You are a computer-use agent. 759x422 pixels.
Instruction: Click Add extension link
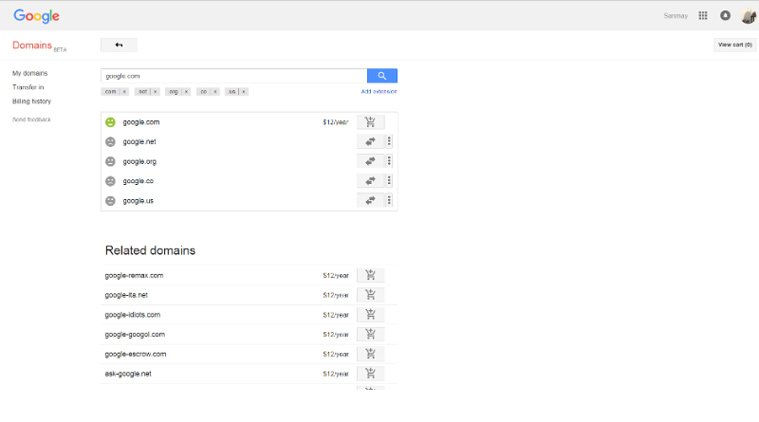click(x=379, y=91)
